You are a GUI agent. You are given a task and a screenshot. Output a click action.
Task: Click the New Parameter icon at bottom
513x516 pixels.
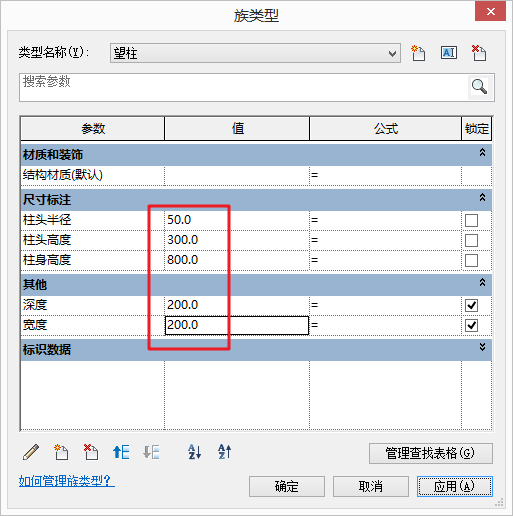point(61,452)
